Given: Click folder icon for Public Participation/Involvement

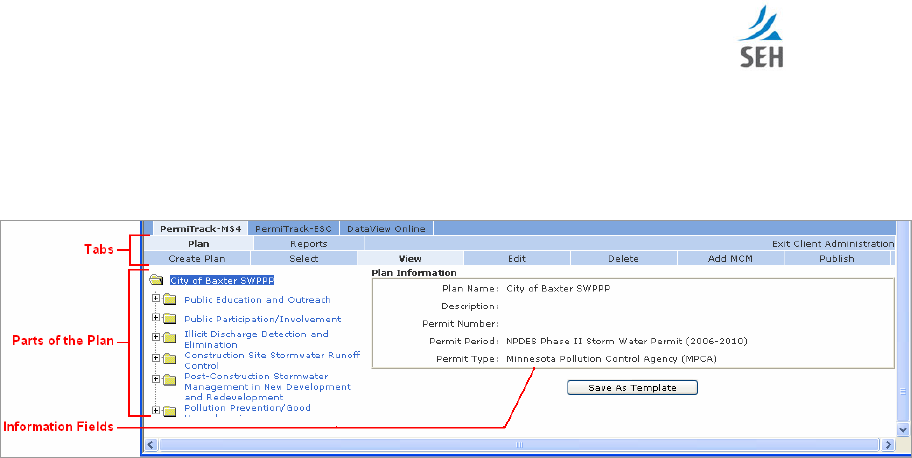Looking at the screenshot, I should (169, 319).
